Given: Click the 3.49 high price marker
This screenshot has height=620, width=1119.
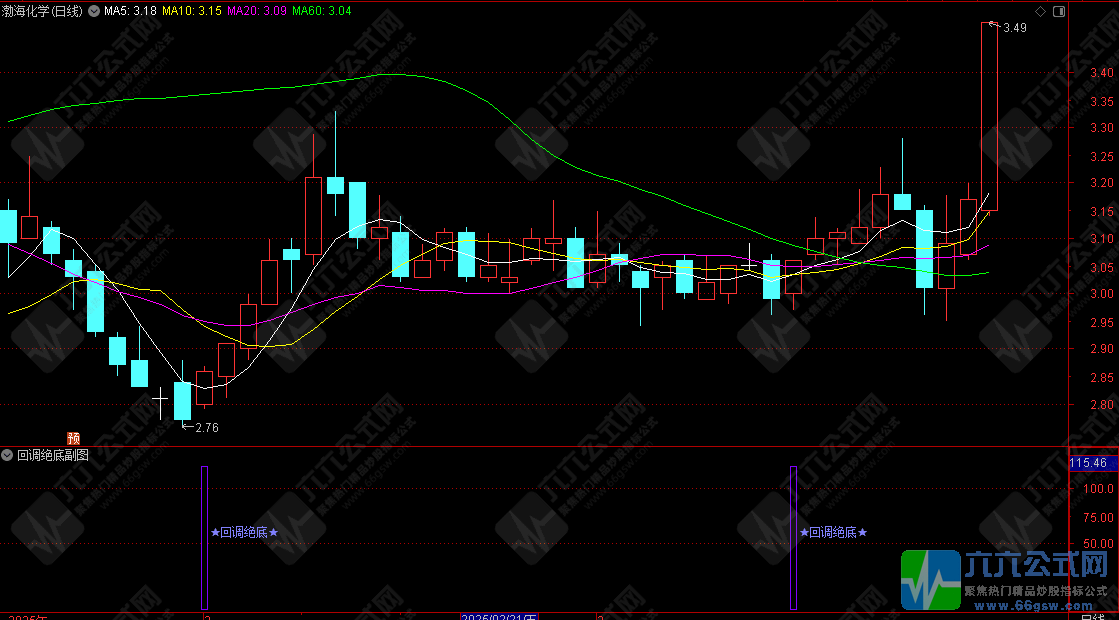Looking at the screenshot, I should coord(1014,28).
